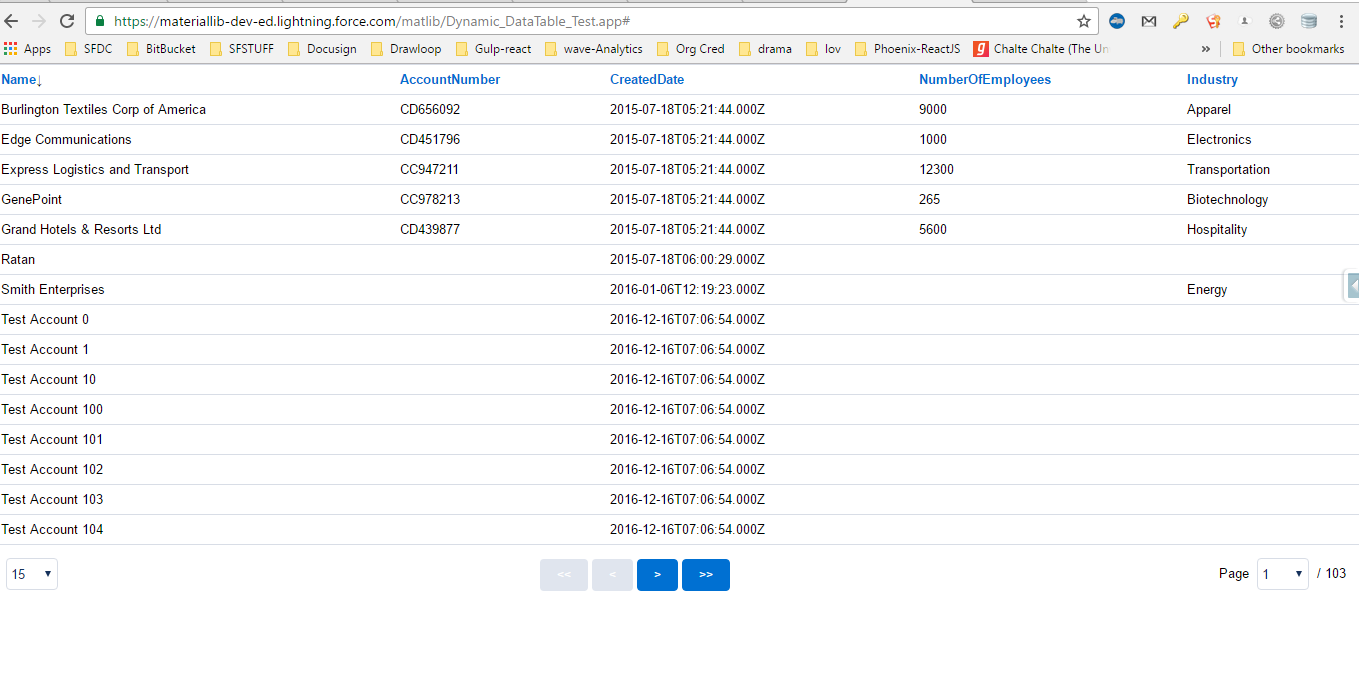The width and height of the screenshot is (1359, 700).
Task: Click the Test Account 100 row
Action: tap(679, 410)
